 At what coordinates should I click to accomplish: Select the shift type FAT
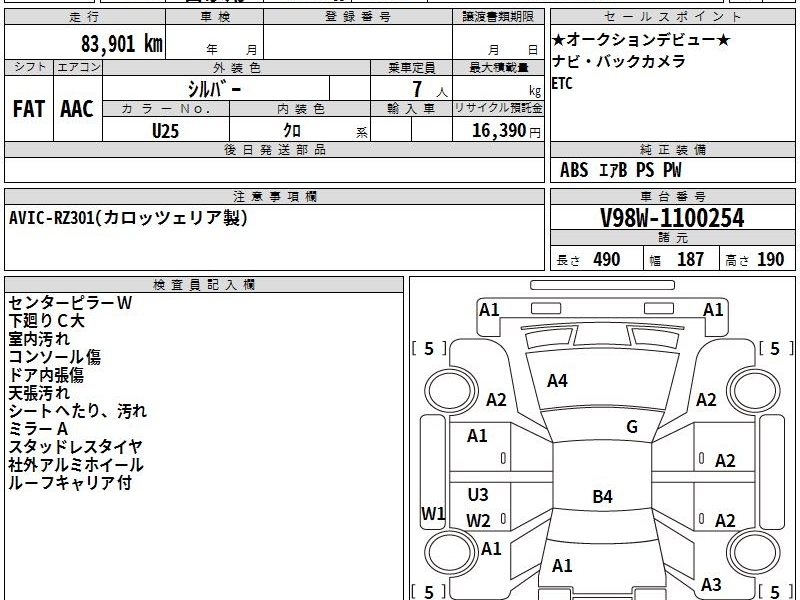point(29,109)
